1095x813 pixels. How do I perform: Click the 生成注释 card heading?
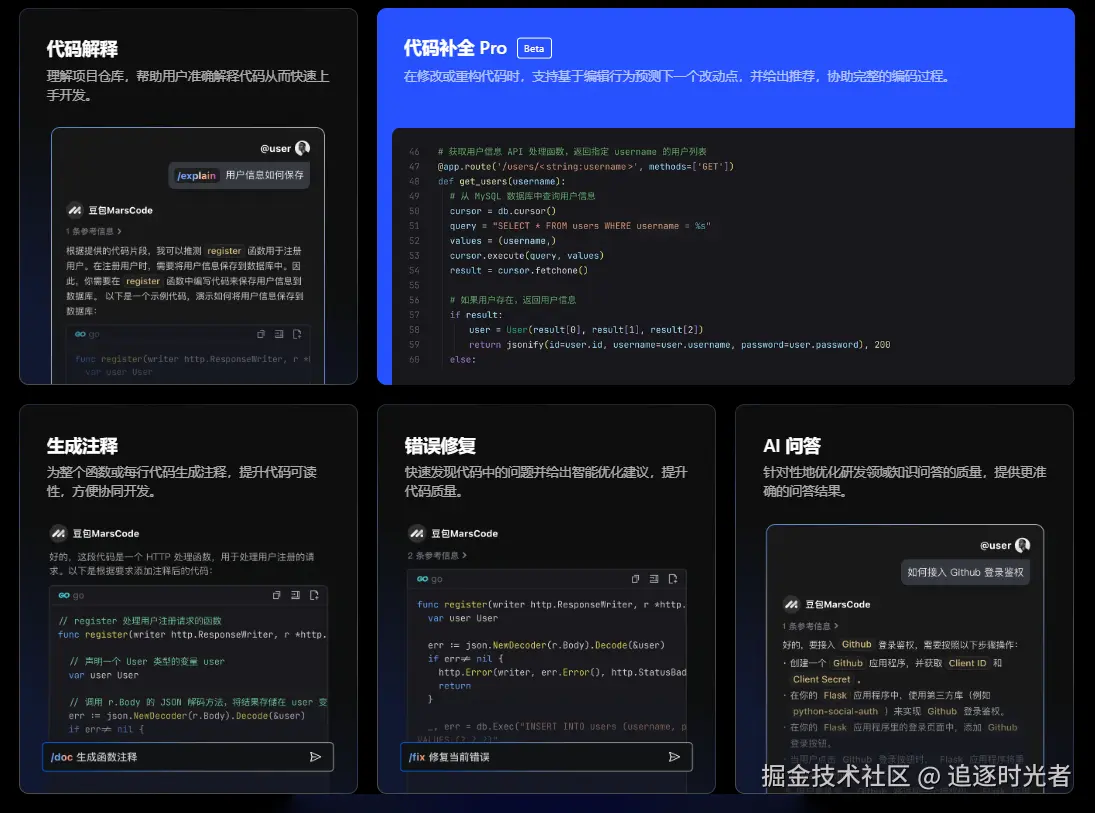coord(82,446)
